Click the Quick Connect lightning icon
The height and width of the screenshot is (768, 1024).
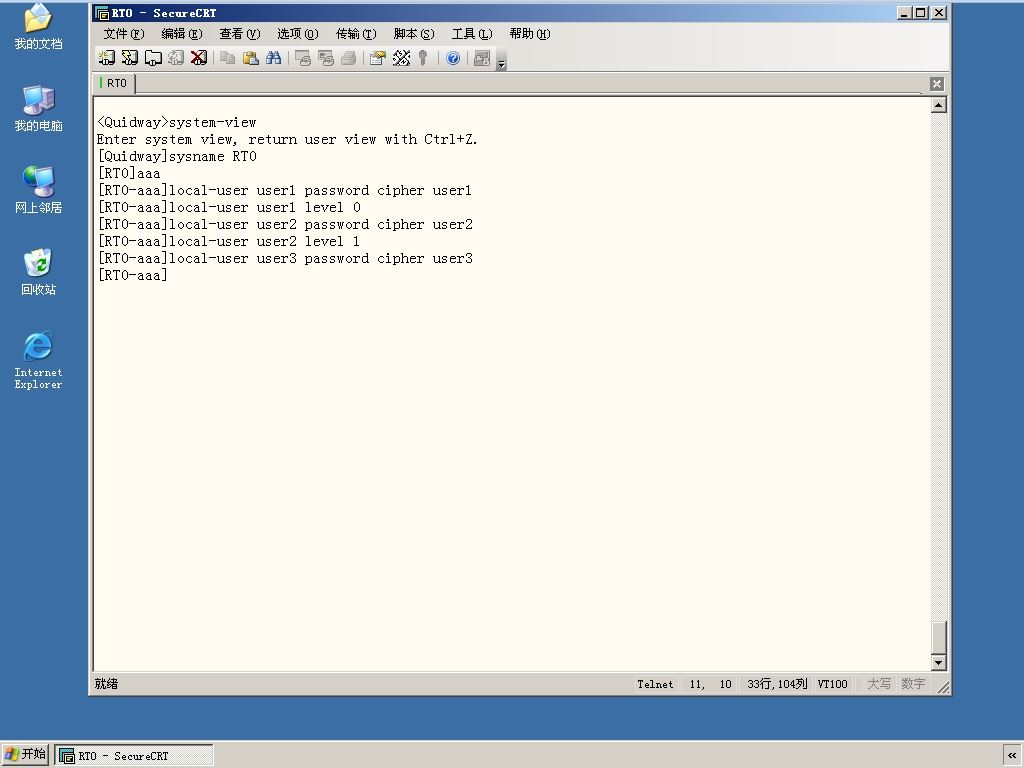coord(129,58)
